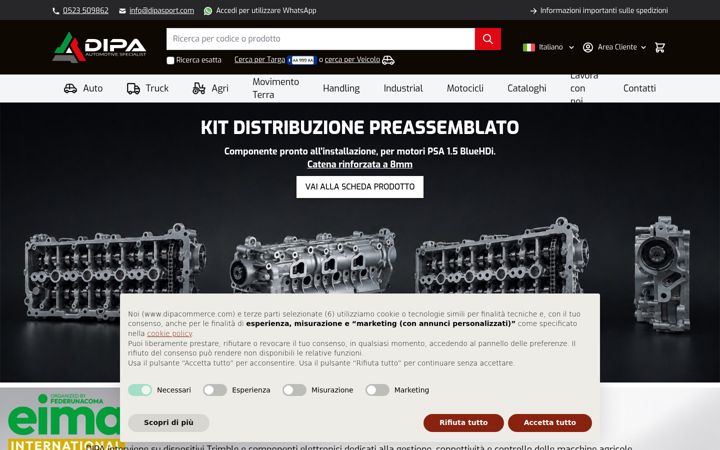The image size is (720, 450).
Task: Click the car icon next to cerca per Veicolo
Action: tap(388, 60)
